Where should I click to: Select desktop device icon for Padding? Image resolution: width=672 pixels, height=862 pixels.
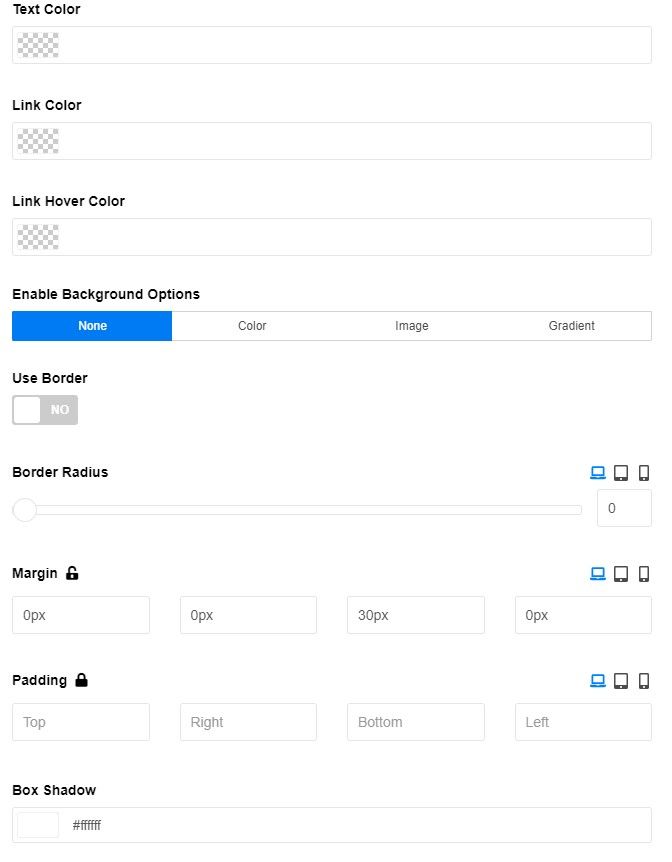point(598,681)
